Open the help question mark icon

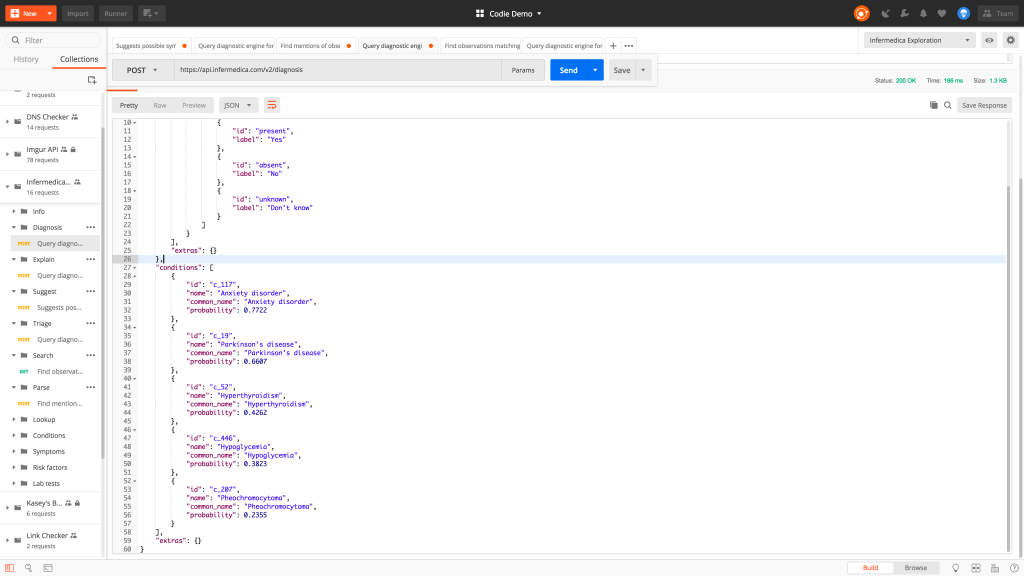point(1014,568)
